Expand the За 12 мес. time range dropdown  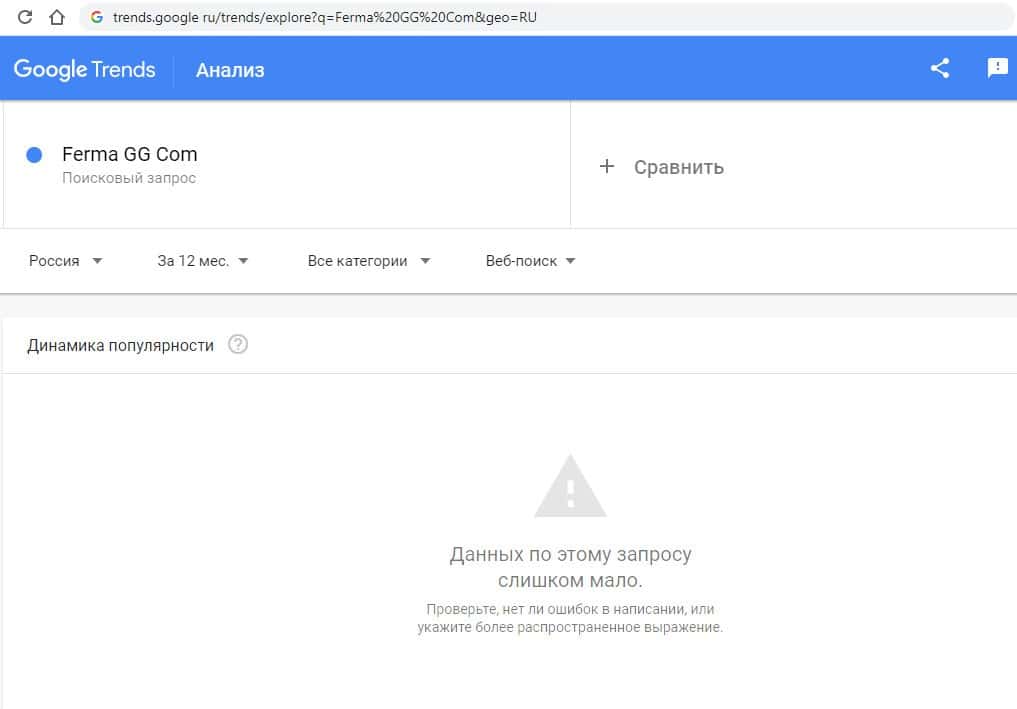(203, 261)
